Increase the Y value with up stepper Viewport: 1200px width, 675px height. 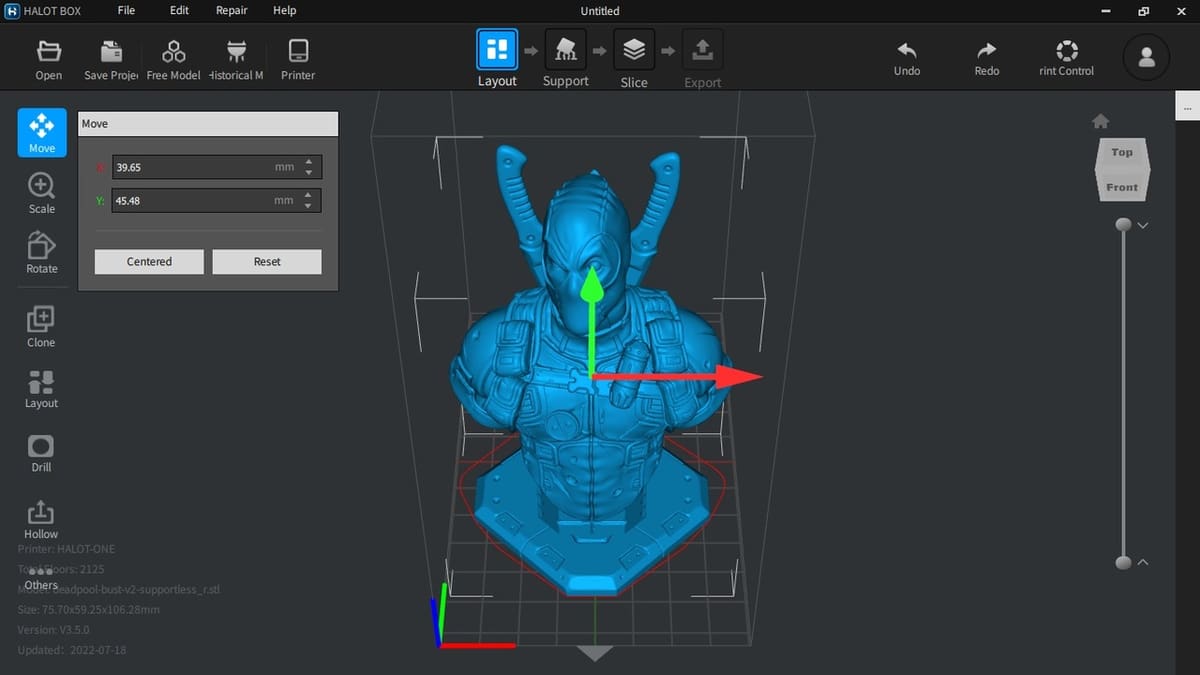(x=309, y=195)
